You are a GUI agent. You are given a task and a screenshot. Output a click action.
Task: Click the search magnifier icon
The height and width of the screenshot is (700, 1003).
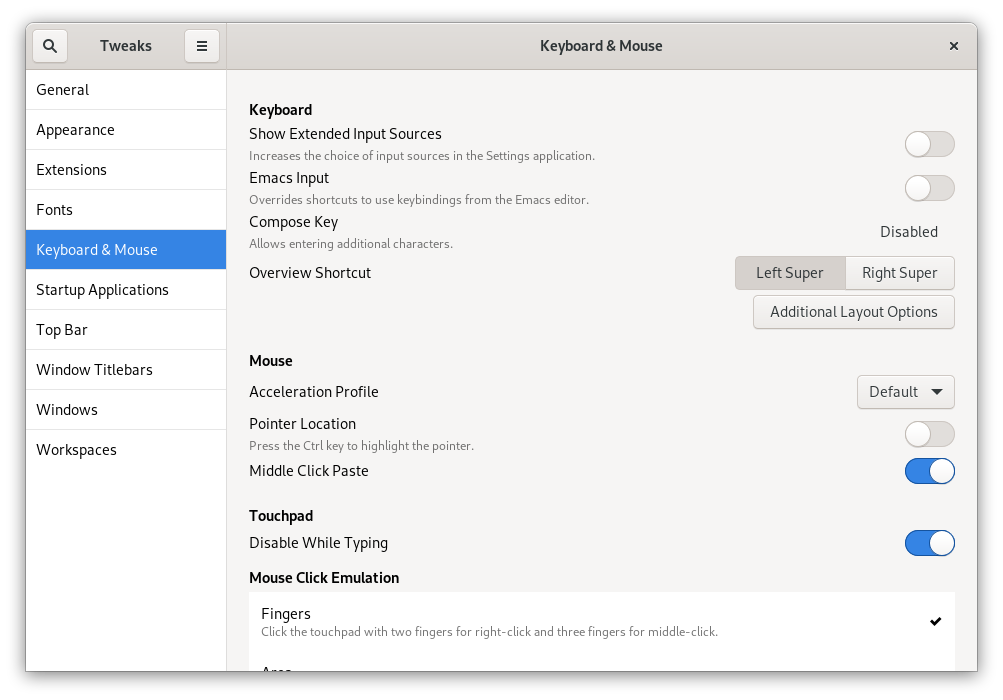coord(50,46)
